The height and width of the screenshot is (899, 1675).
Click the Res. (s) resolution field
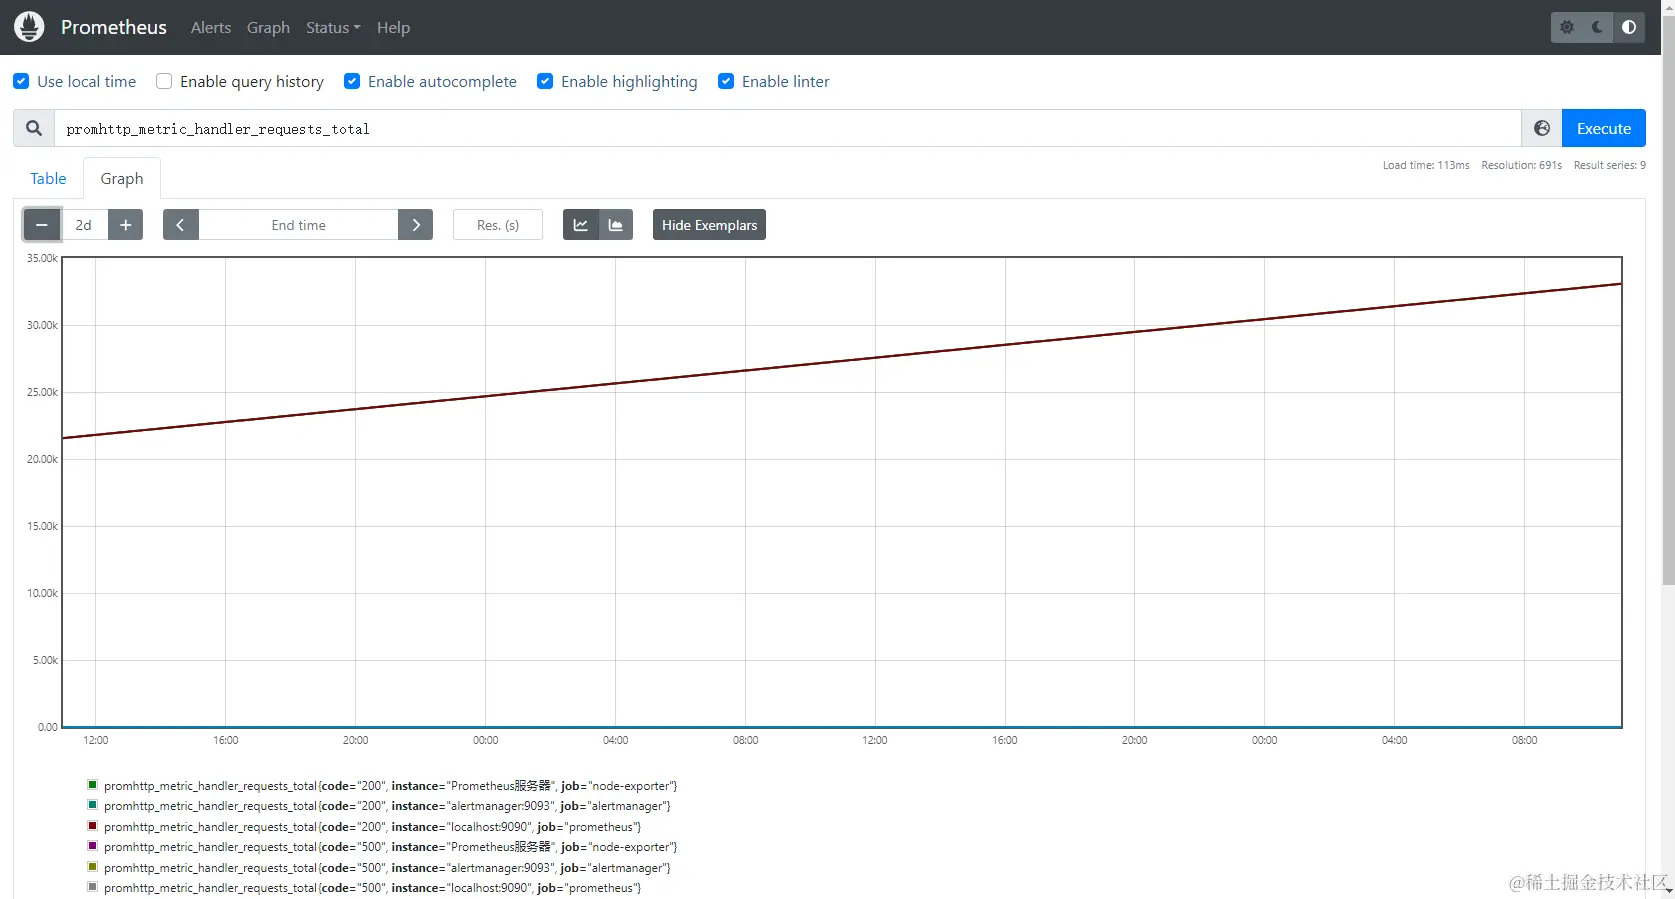(x=498, y=225)
